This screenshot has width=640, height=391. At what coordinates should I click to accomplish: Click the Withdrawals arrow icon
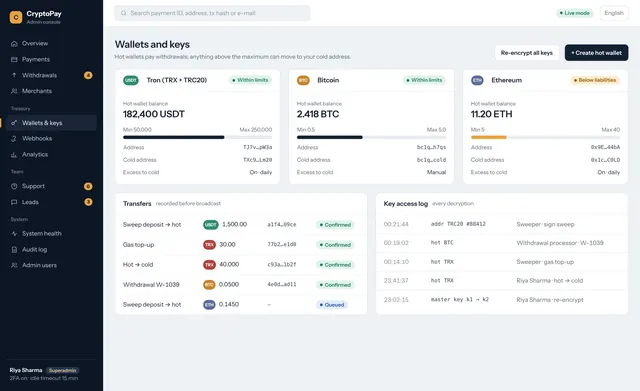pos(14,75)
